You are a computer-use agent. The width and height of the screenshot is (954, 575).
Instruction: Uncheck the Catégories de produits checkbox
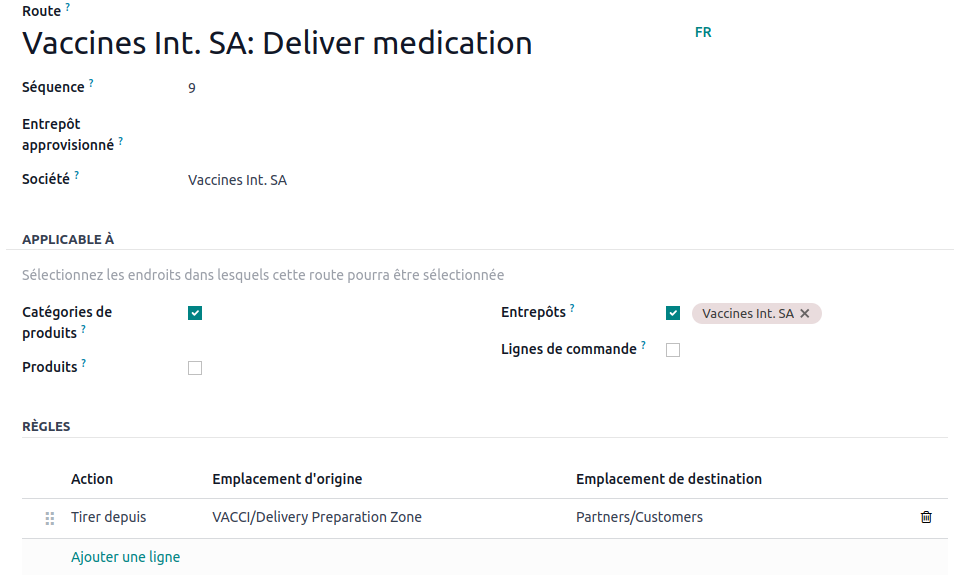[195, 313]
